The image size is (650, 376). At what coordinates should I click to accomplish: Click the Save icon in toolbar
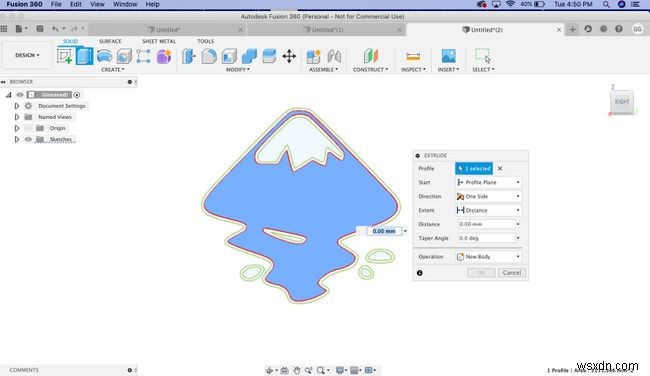pyautogui.click(x=40, y=29)
